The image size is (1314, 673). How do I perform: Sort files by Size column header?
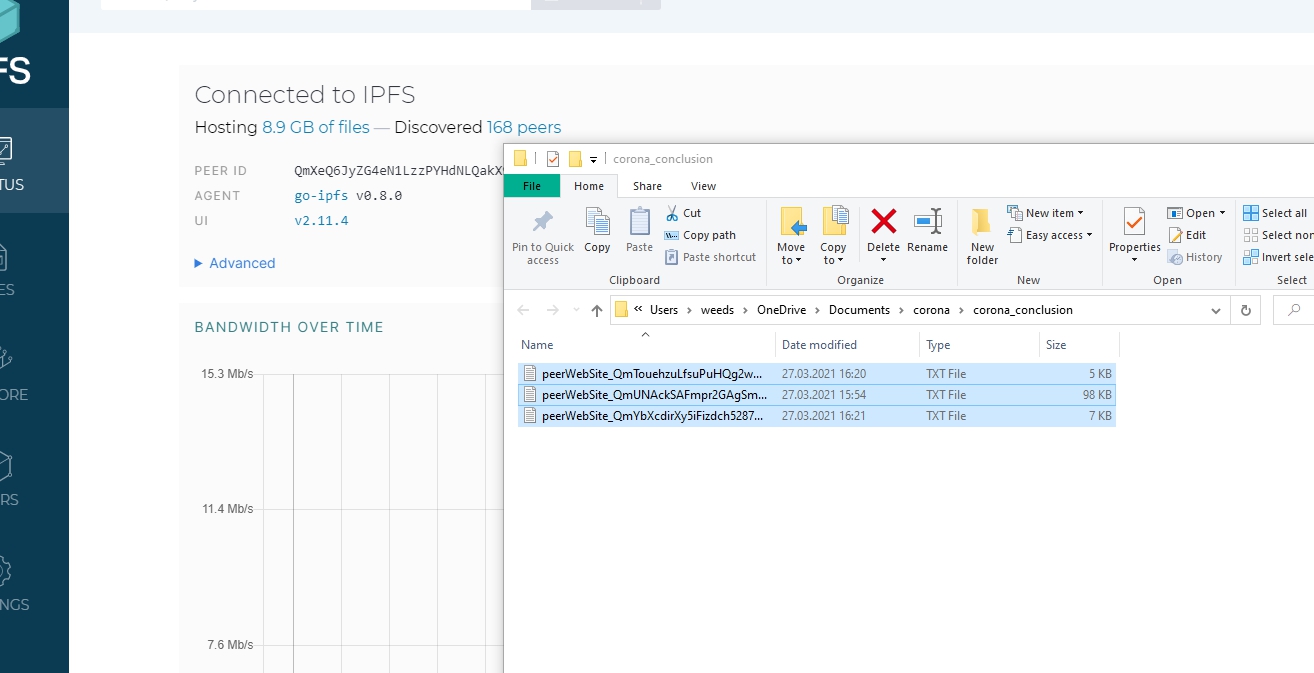(x=1079, y=345)
